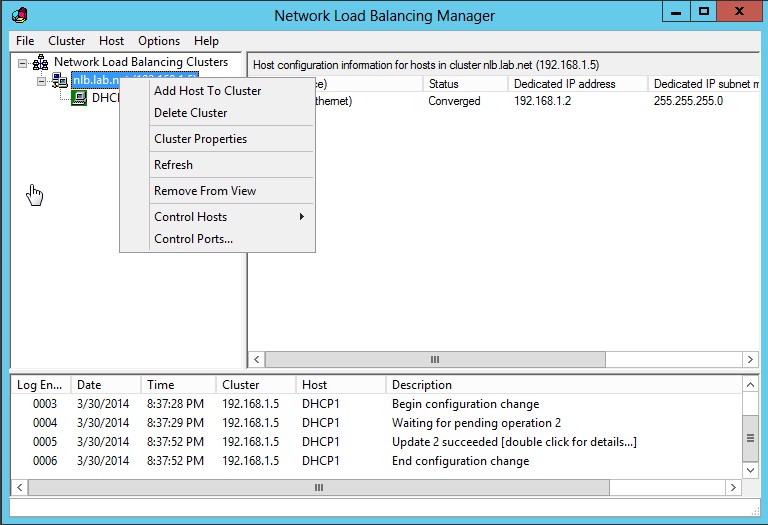Viewport: 768px width, 525px height.
Task: Open the Options menu
Action: coord(159,41)
